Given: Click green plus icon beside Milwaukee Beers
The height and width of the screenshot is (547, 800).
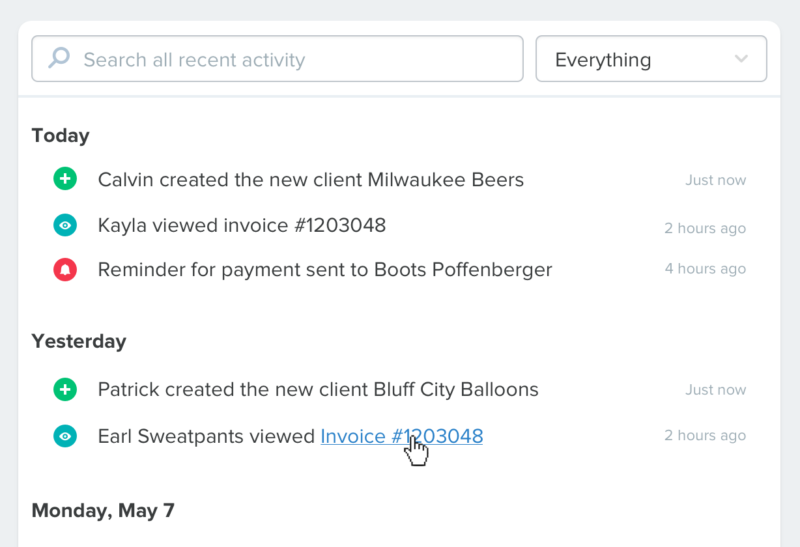Looking at the screenshot, I should click(x=65, y=179).
